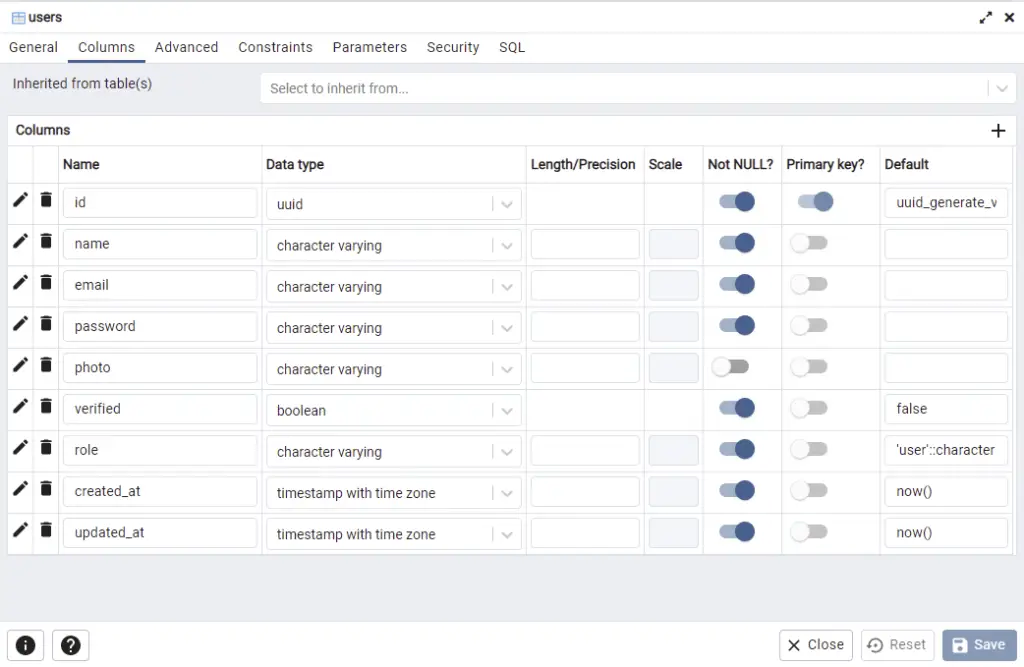Reset the table form
Screen dimensions: 1024x667
tap(897, 645)
